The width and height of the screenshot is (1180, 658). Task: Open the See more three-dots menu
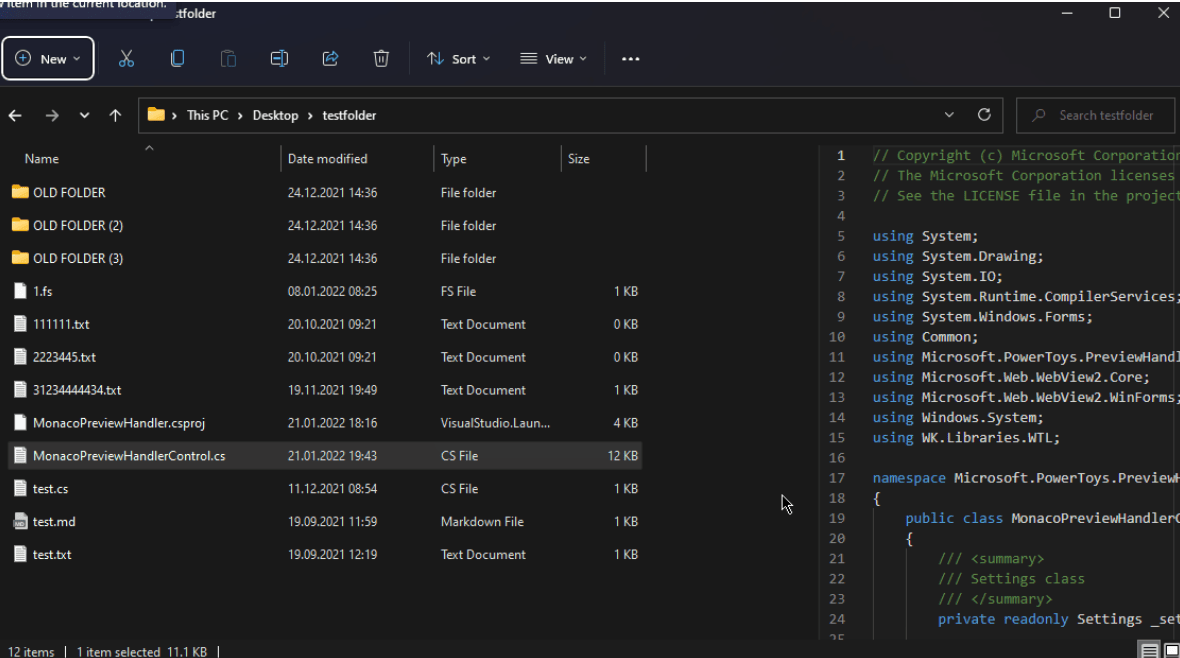pos(631,59)
